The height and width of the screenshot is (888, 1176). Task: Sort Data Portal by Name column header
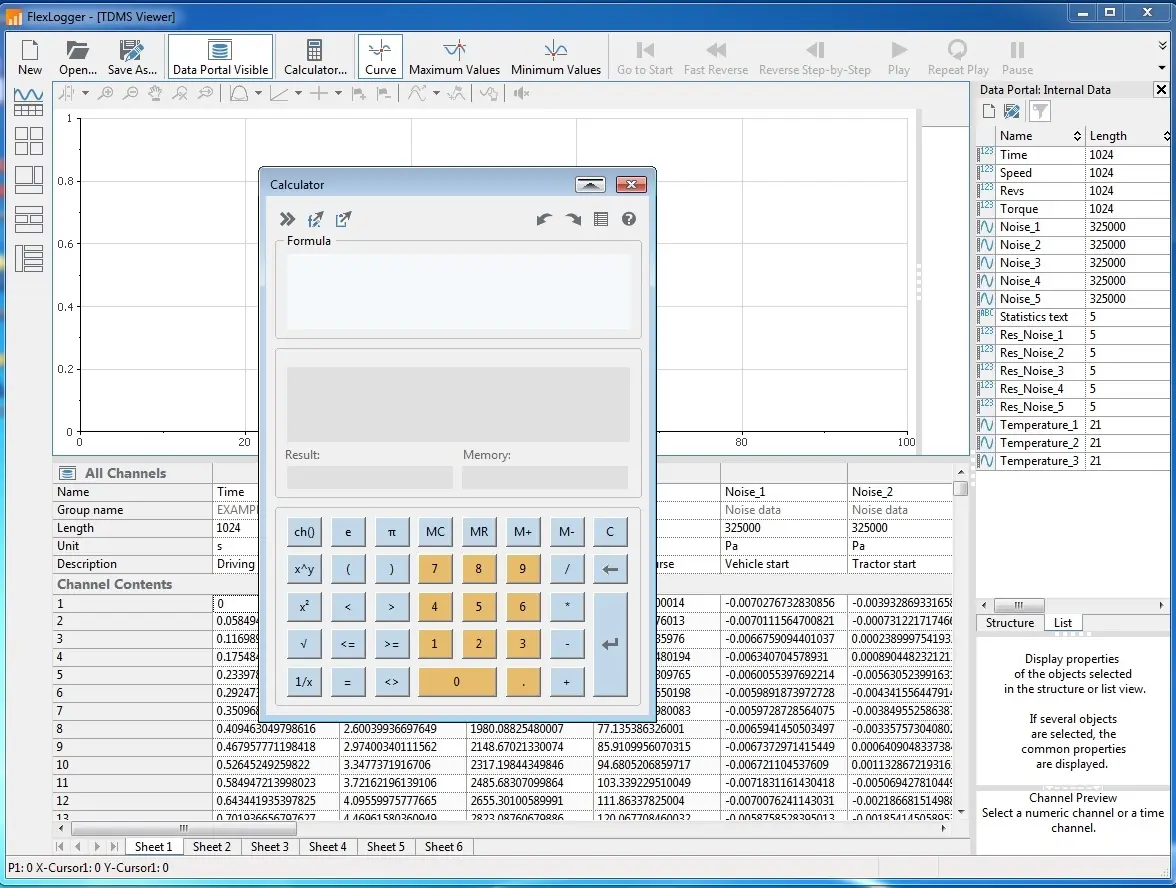(x=1040, y=136)
